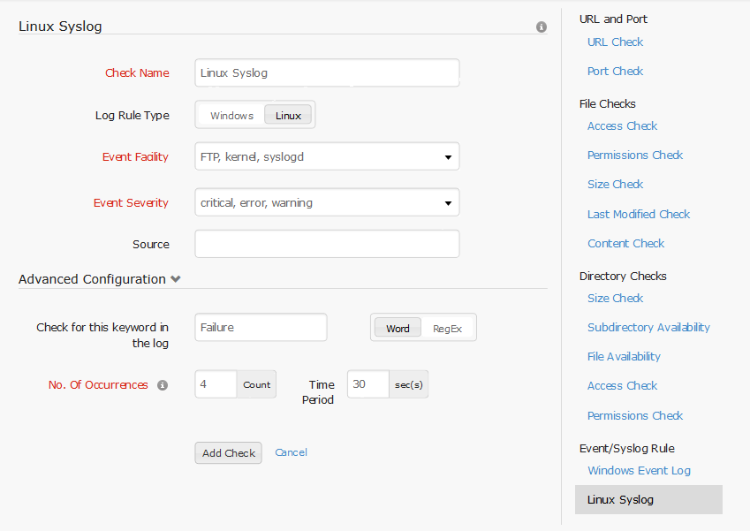Image resolution: width=750 pixels, height=531 pixels.
Task: Click the Check Name text field
Action: [326, 73]
